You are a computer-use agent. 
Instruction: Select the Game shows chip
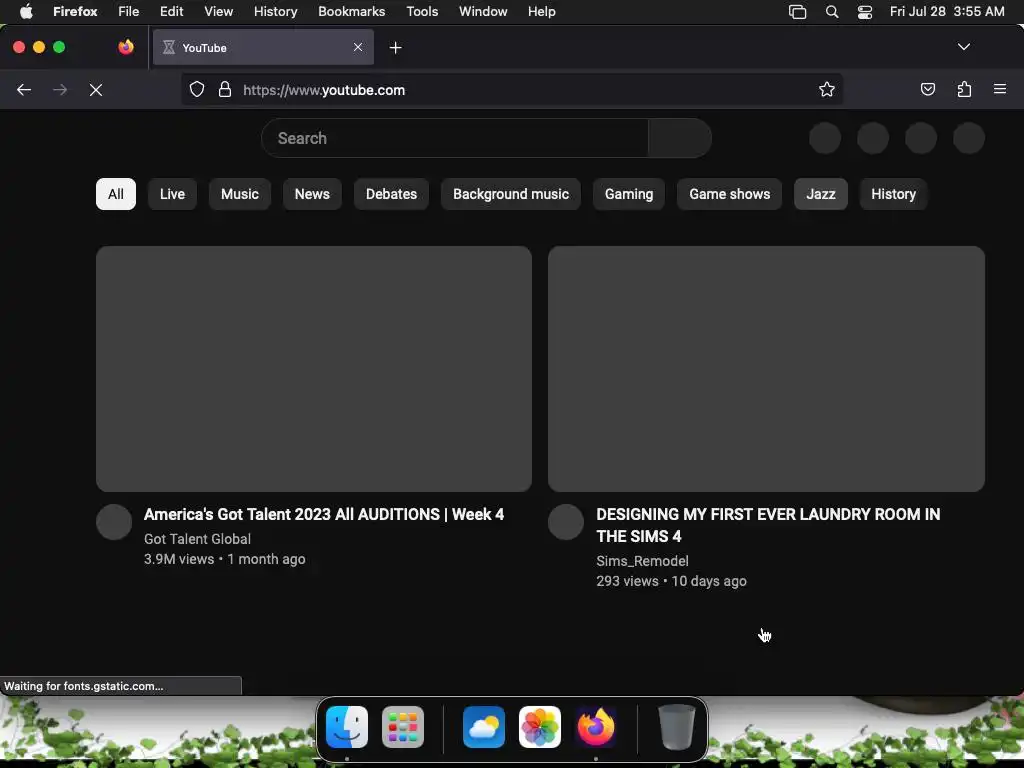pyautogui.click(x=729, y=194)
